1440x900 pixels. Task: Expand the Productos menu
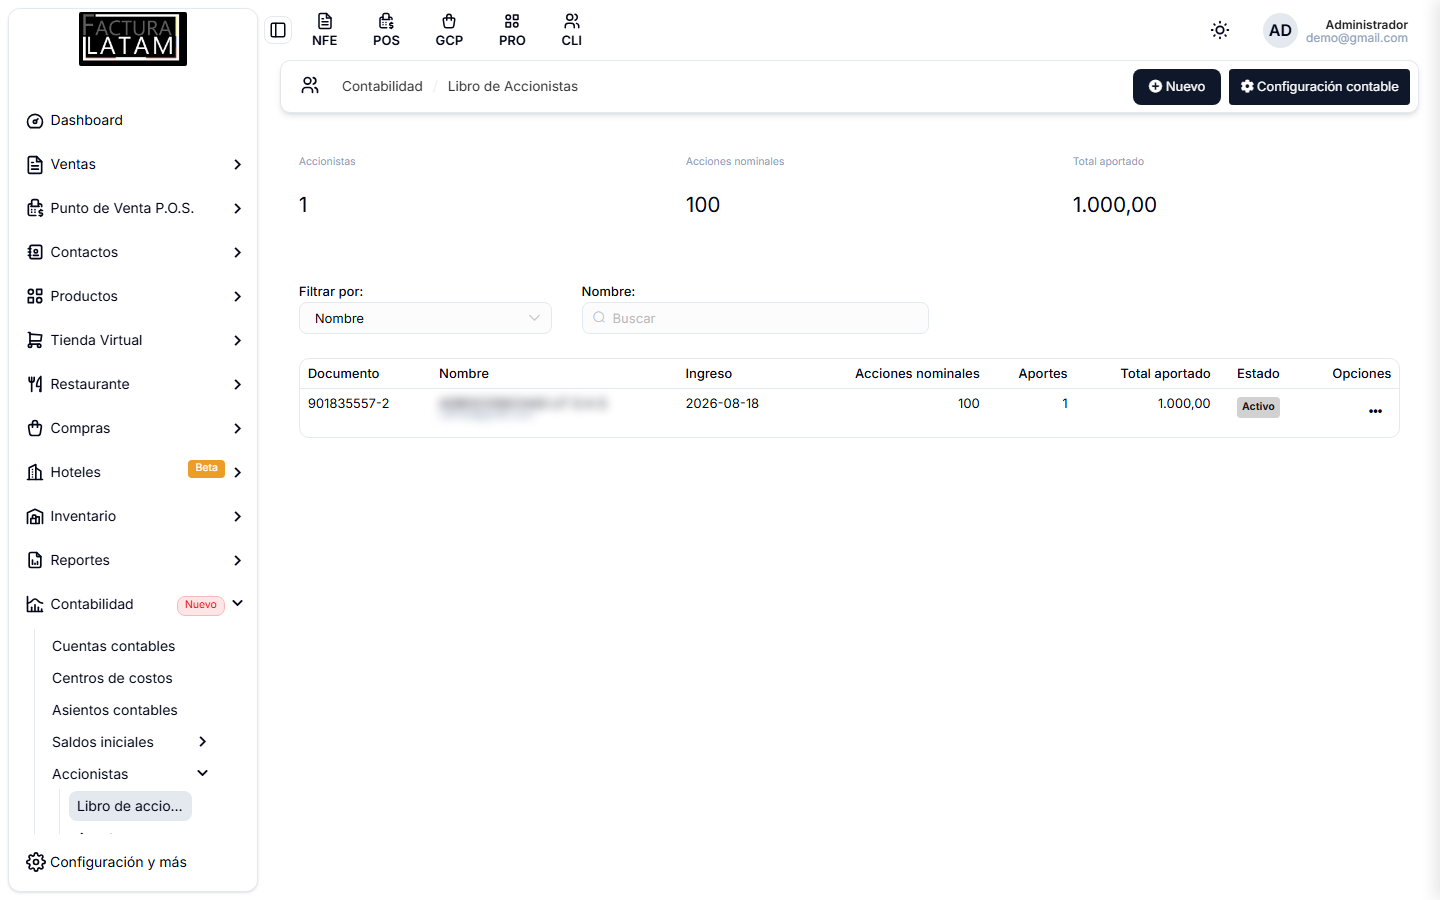coord(133,296)
